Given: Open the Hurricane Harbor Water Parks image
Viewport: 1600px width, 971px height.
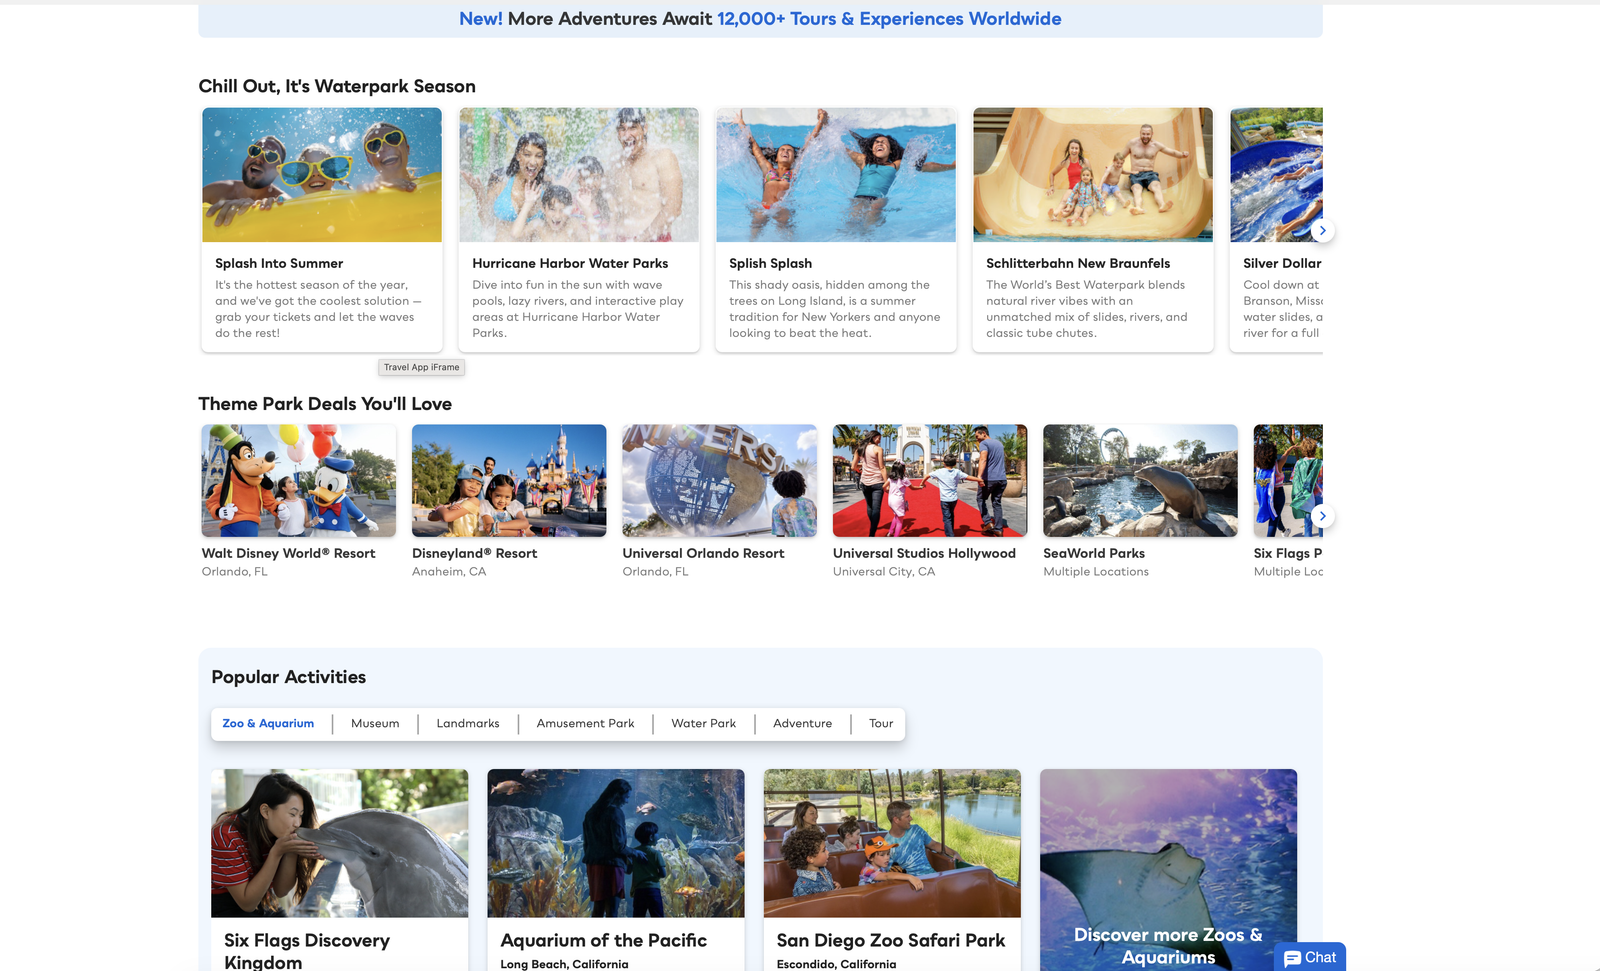Looking at the screenshot, I should [579, 175].
